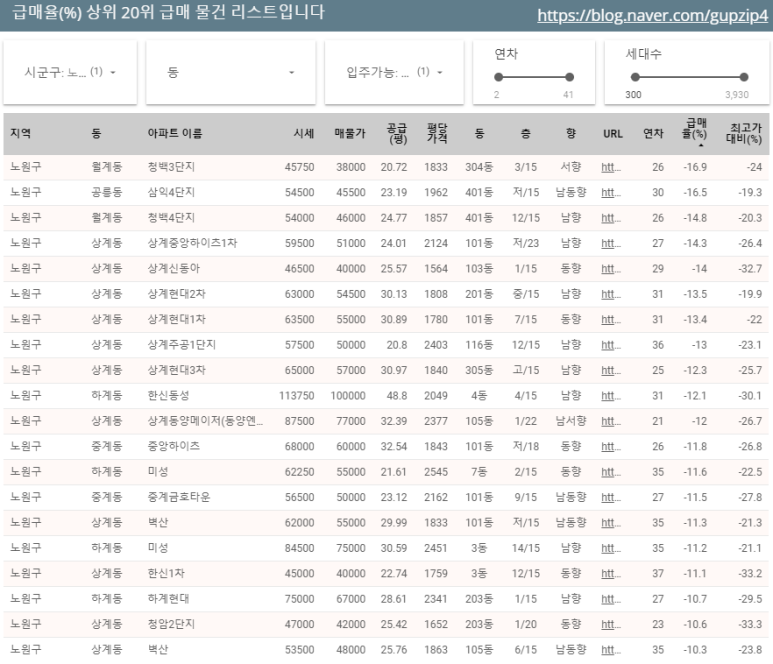Click the 중계동 cell in 중앙하이츠 row
The width and height of the screenshot is (773, 664).
(x=106, y=447)
